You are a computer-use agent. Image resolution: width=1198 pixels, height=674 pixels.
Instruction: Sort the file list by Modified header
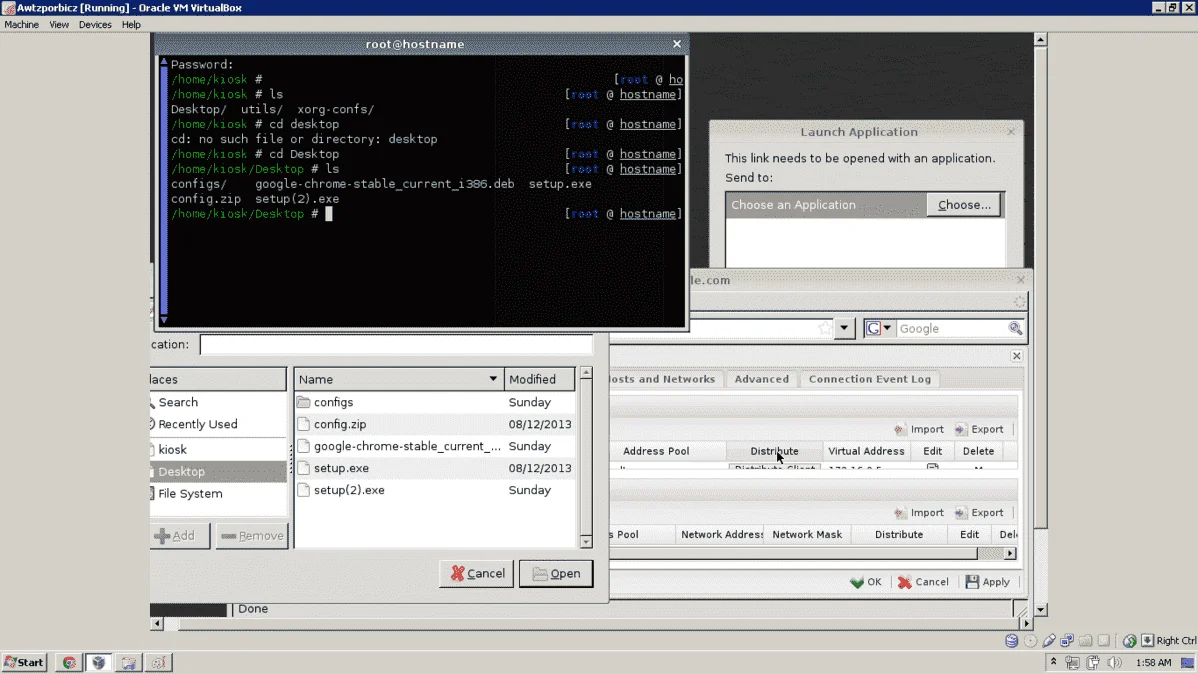pyautogui.click(x=539, y=379)
